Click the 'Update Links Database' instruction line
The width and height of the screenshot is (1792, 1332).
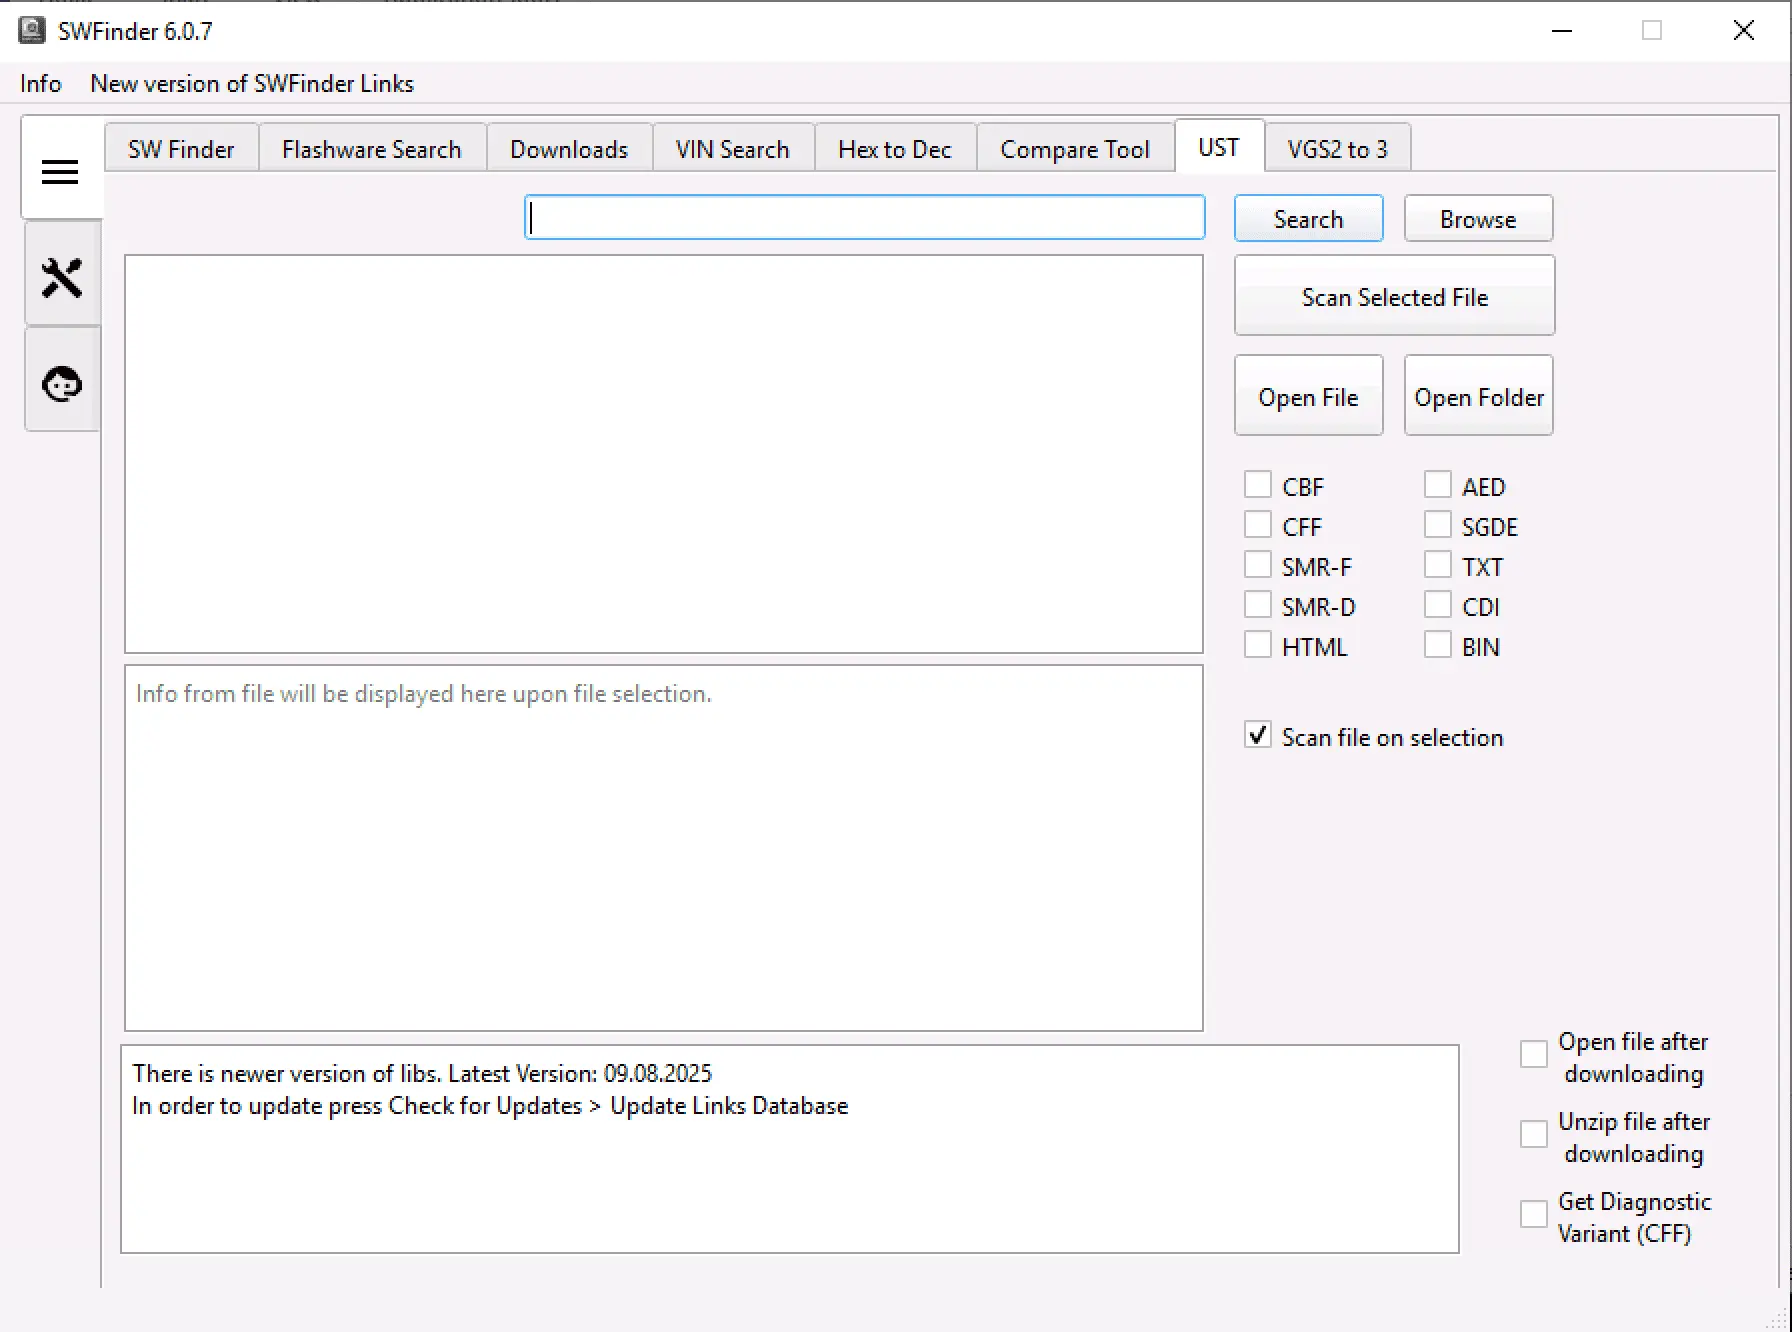tap(490, 1106)
